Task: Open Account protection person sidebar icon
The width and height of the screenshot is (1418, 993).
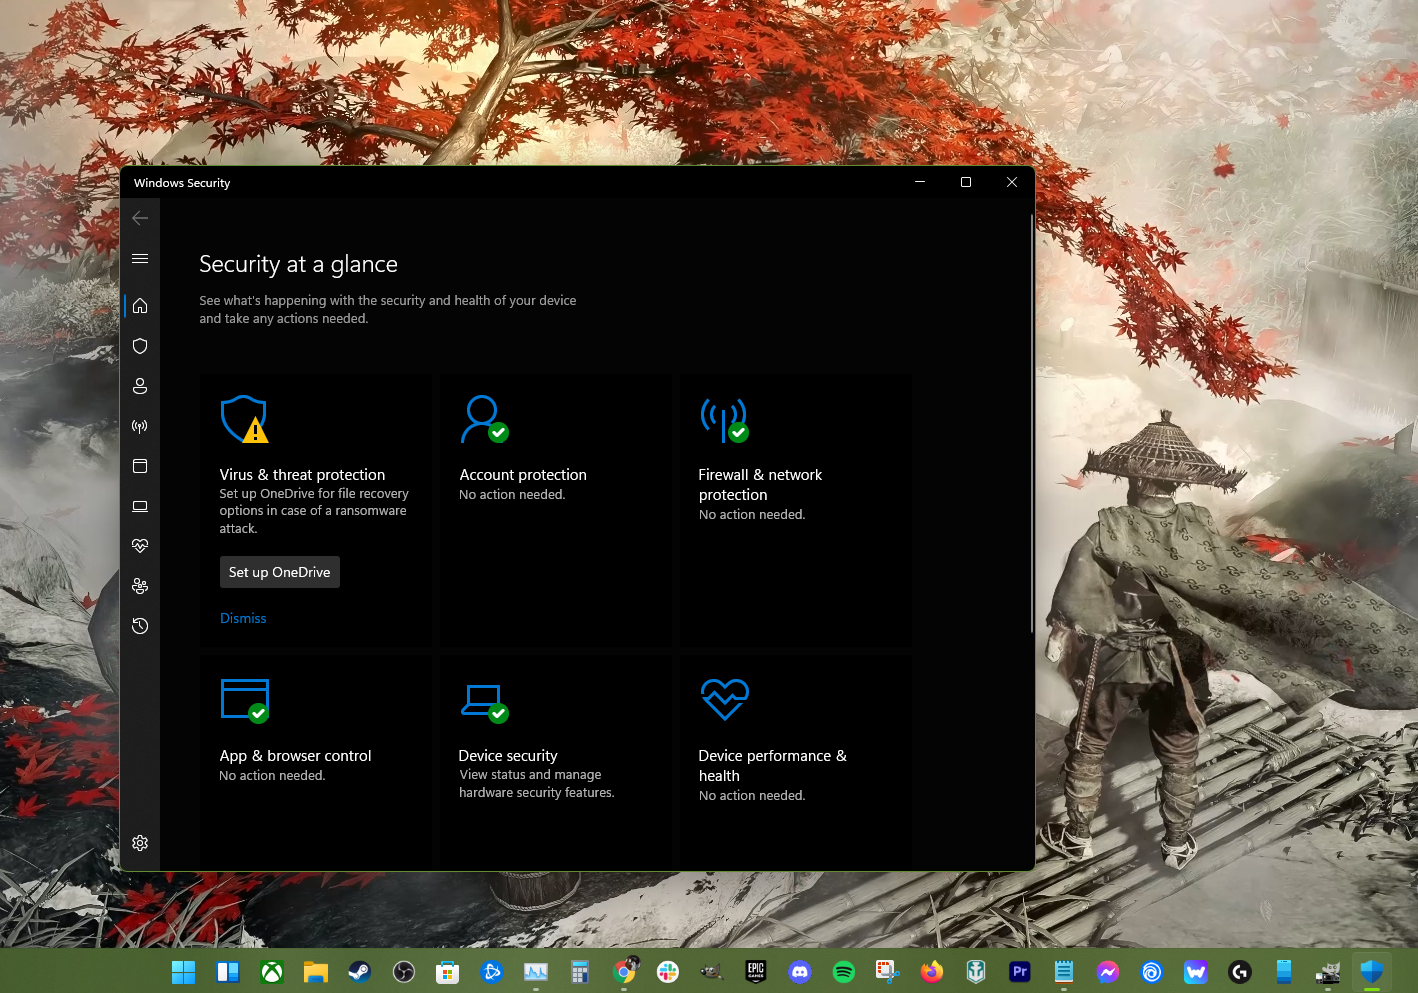Action: pos(140,386)
